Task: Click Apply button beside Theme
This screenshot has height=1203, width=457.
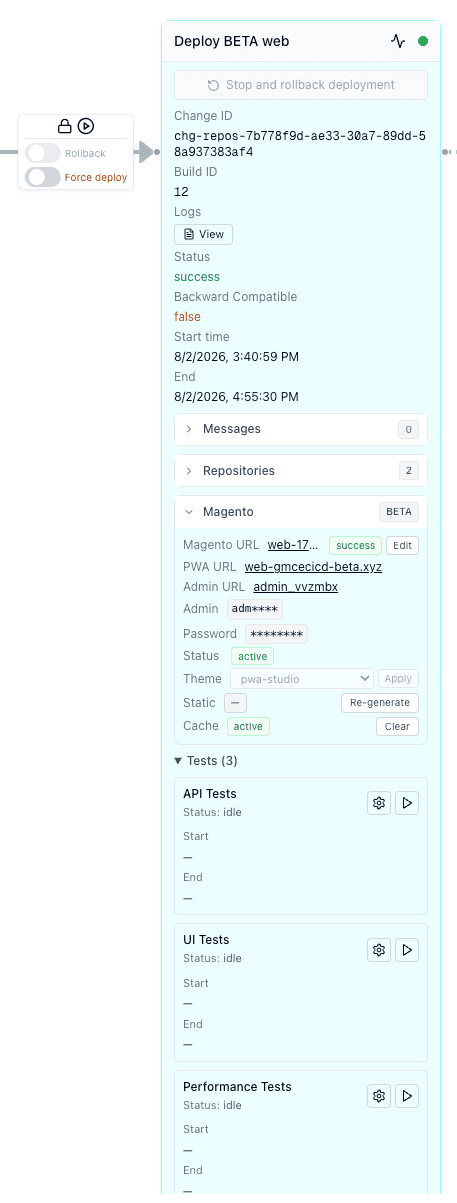Action: (398, 679)
